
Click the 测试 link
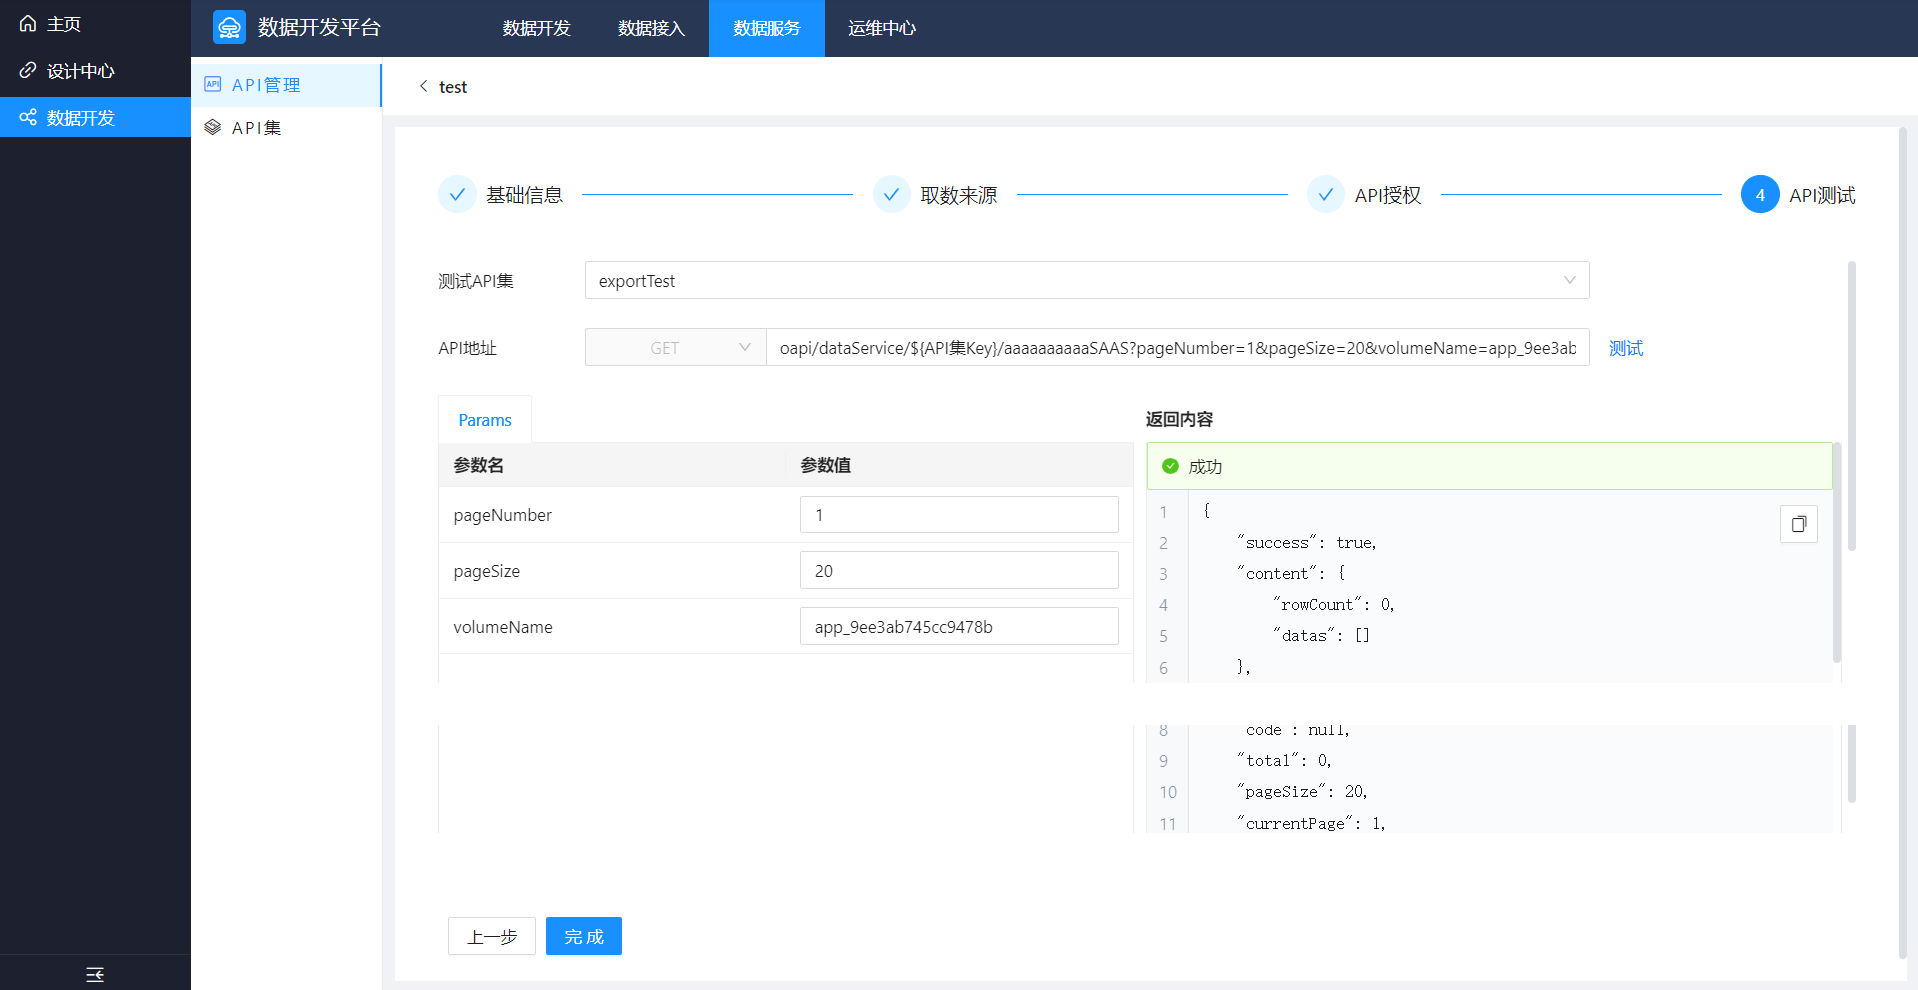pos(1625,348)
